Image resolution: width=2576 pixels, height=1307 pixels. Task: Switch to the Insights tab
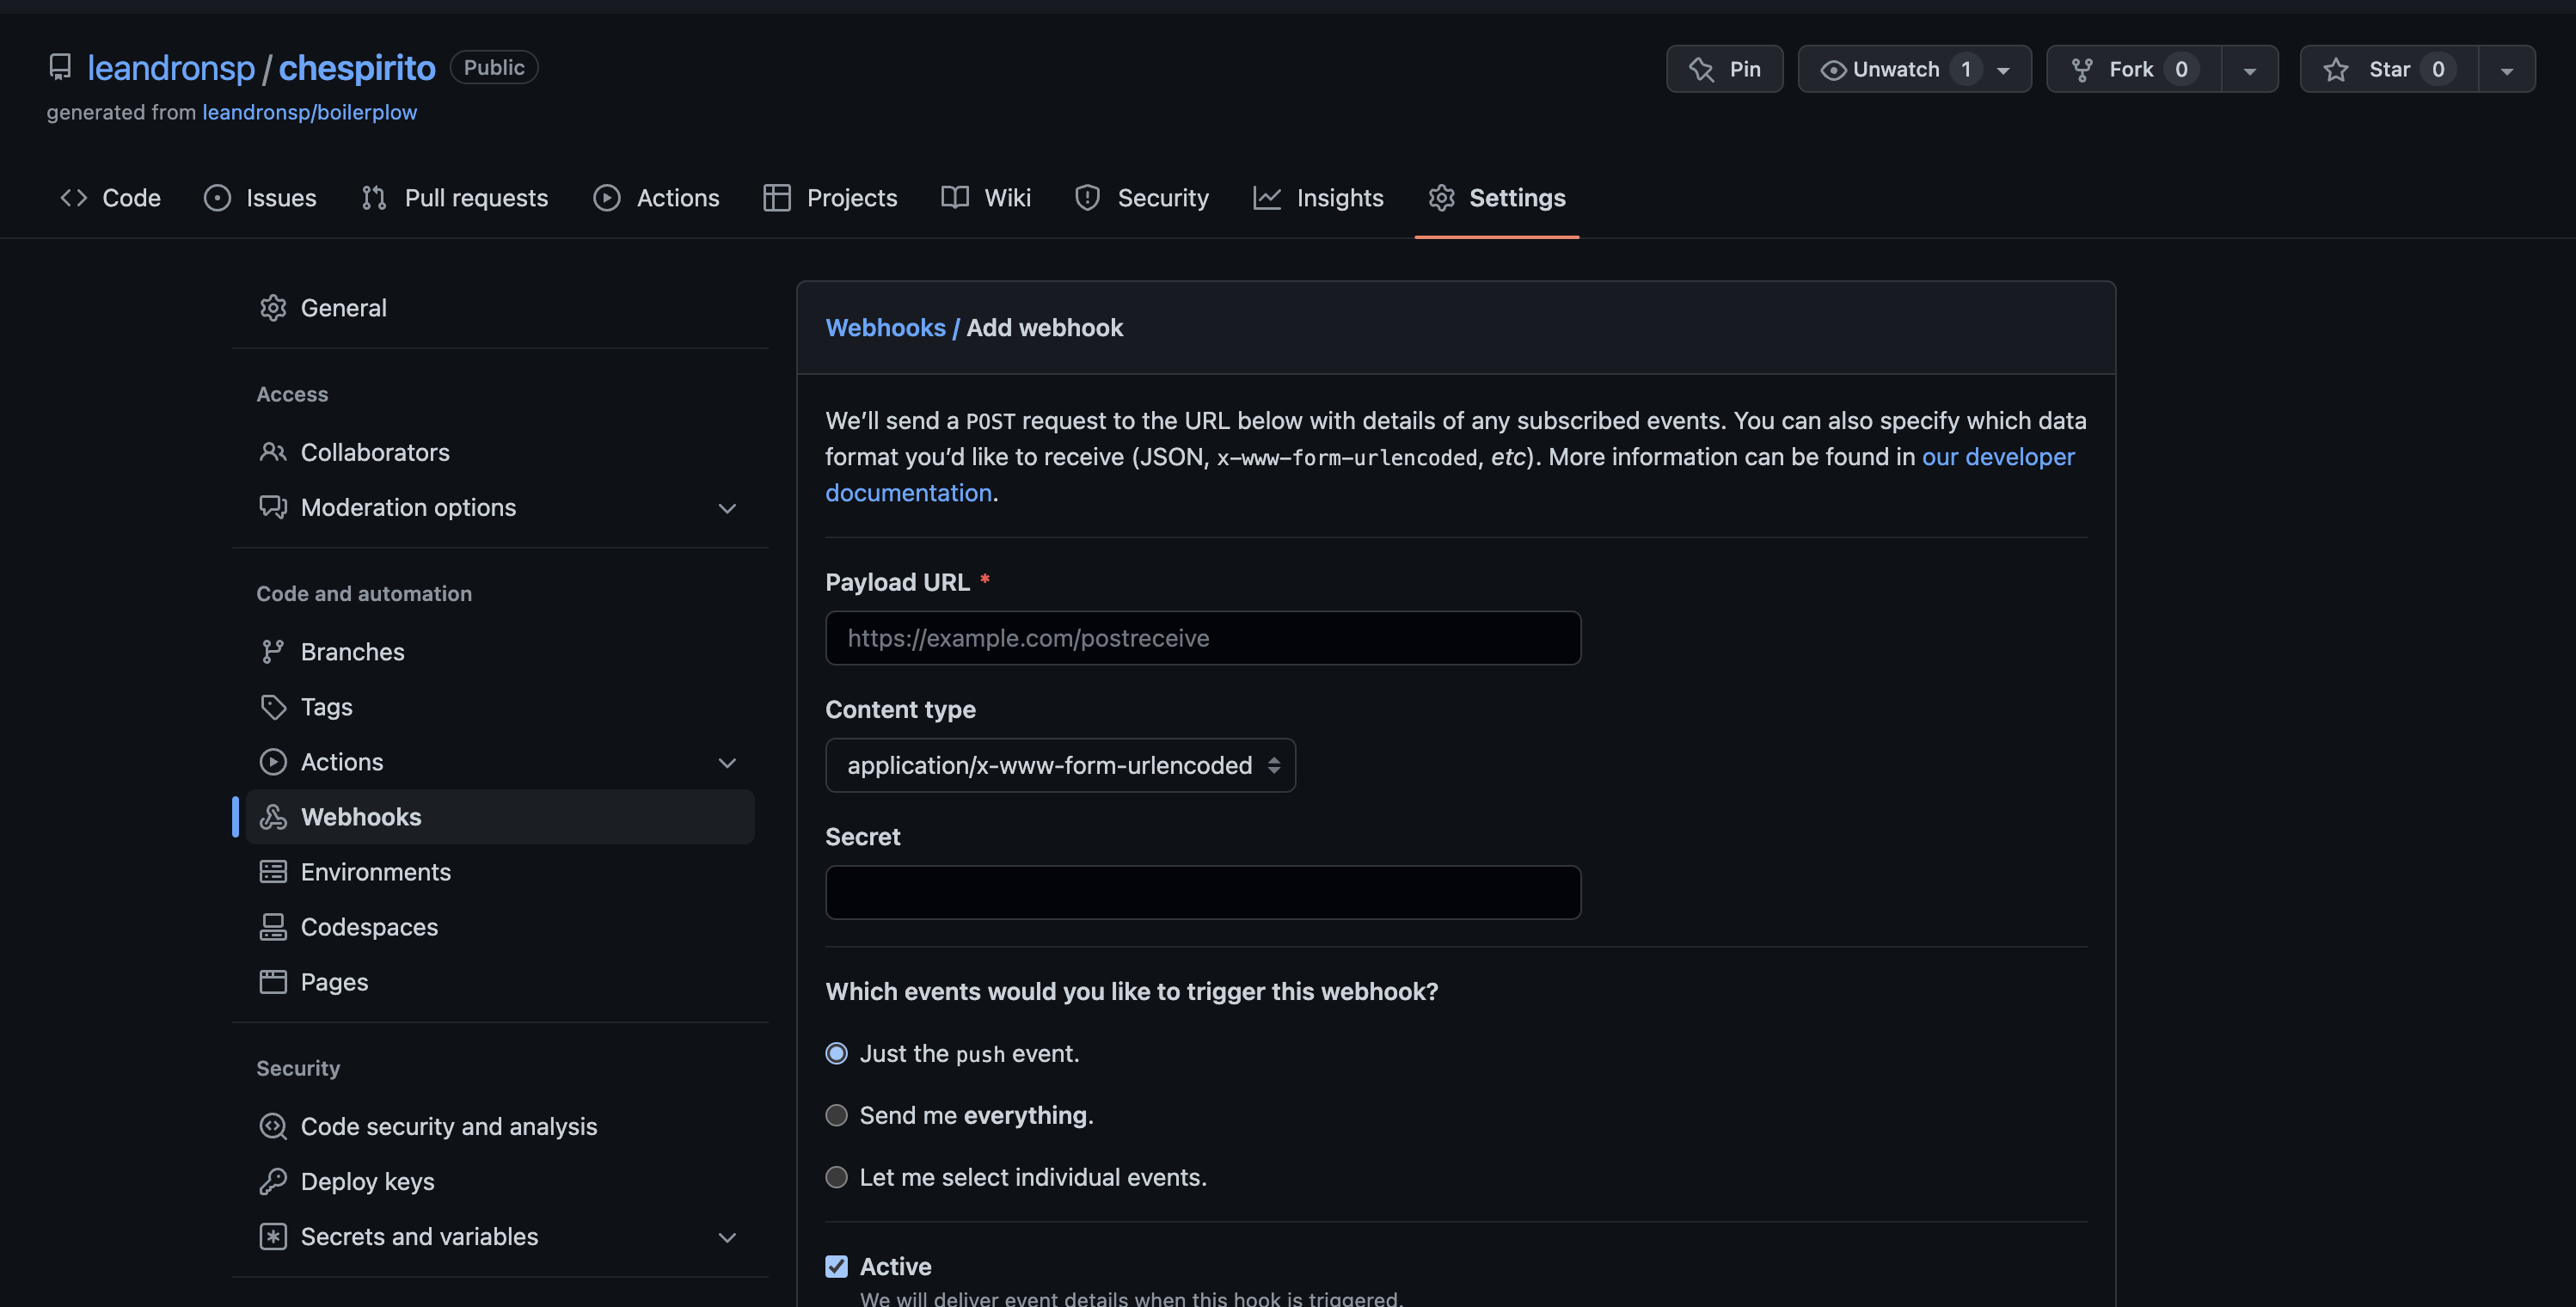click(x=1318, y=198)
